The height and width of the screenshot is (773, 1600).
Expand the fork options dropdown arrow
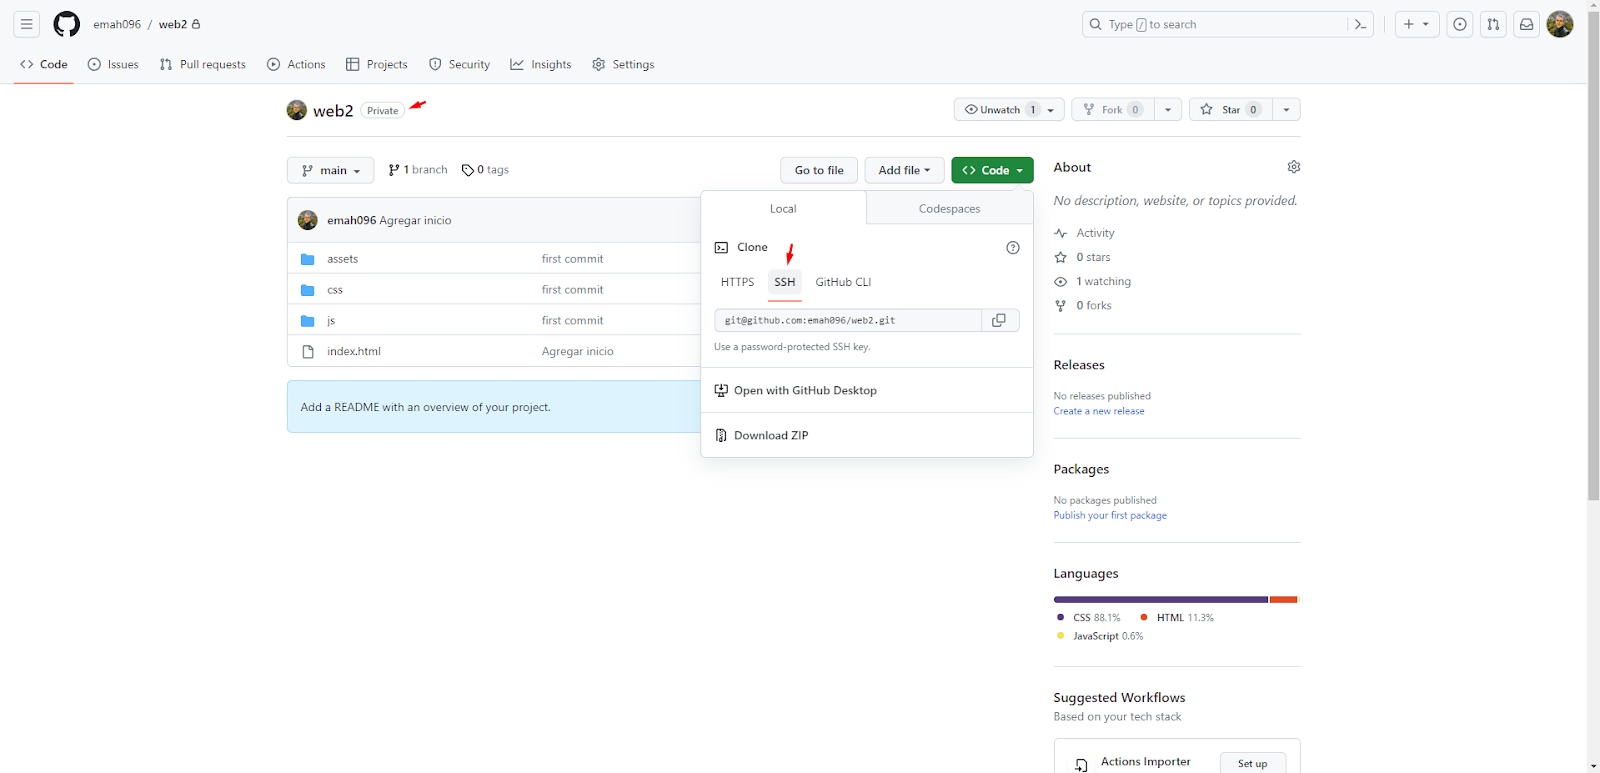tap(1168, 110)
